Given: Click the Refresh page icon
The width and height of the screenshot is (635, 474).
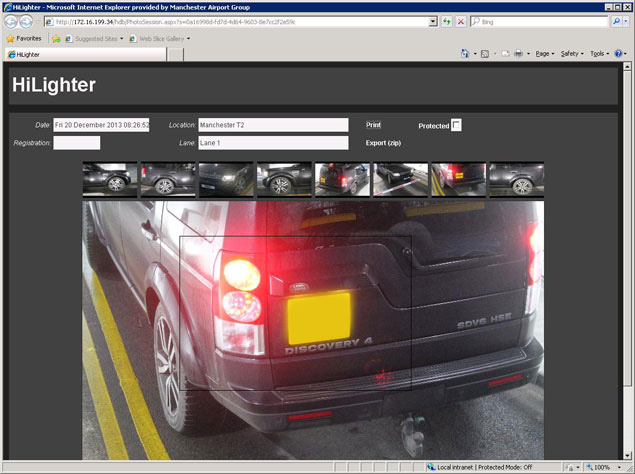Looking at the screenshot, I should coord(446,21).
